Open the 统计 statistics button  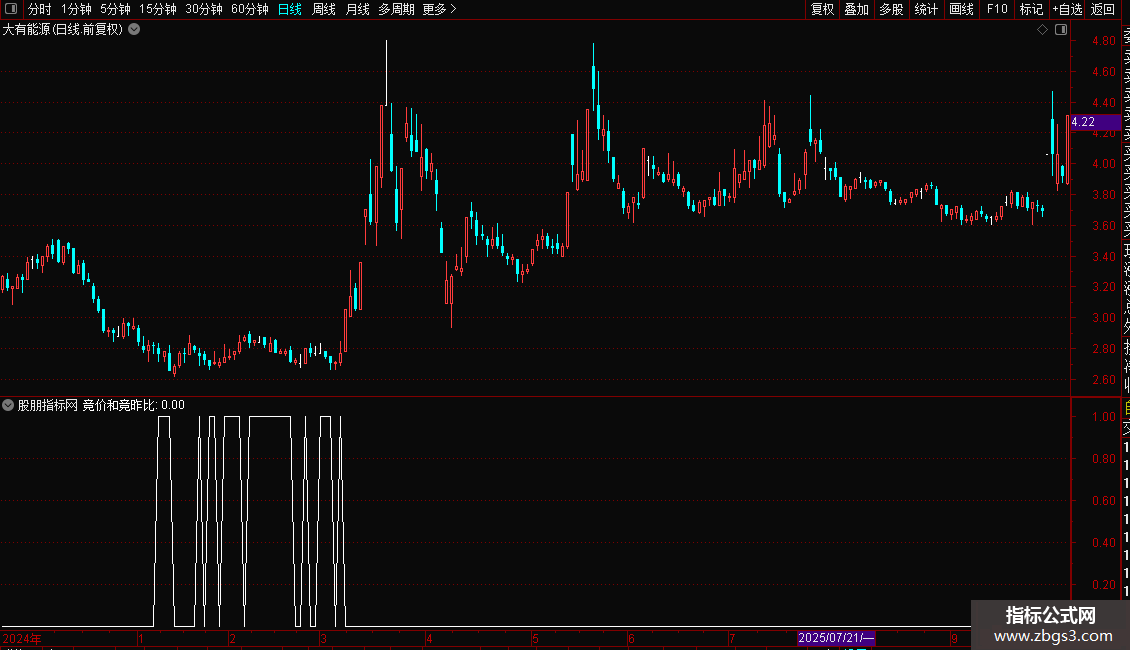(926, 9)
